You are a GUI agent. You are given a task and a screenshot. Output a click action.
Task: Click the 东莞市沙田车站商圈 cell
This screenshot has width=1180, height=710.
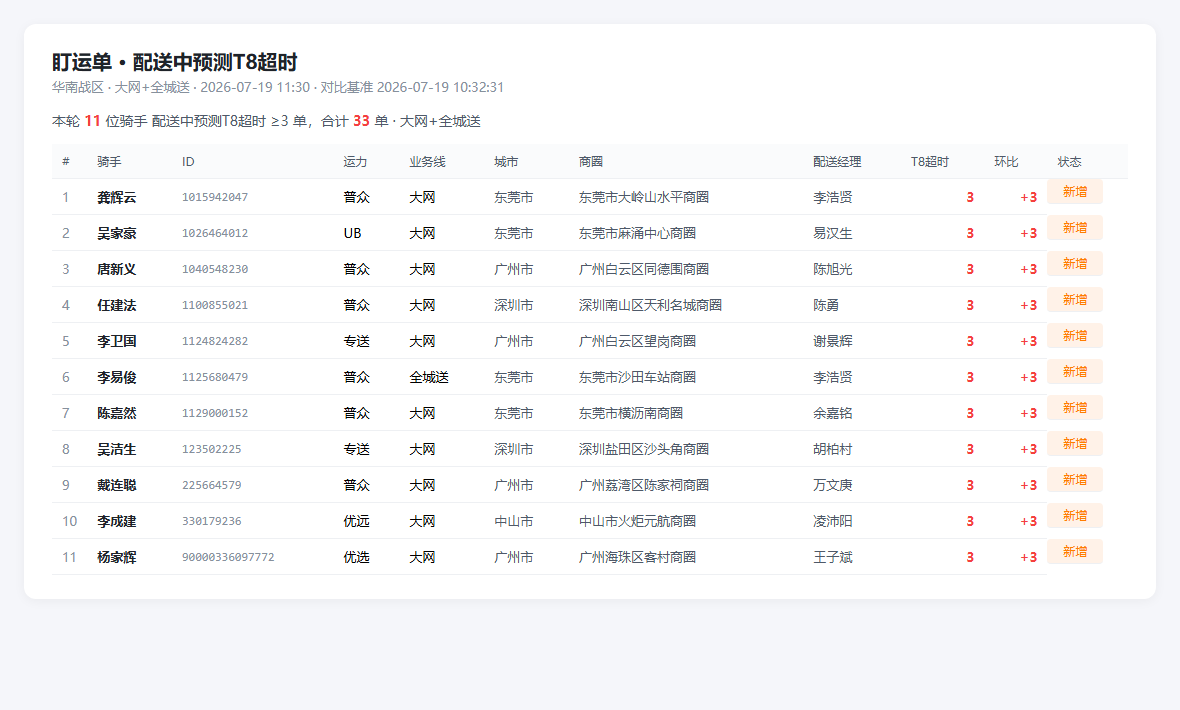point(637,377)
